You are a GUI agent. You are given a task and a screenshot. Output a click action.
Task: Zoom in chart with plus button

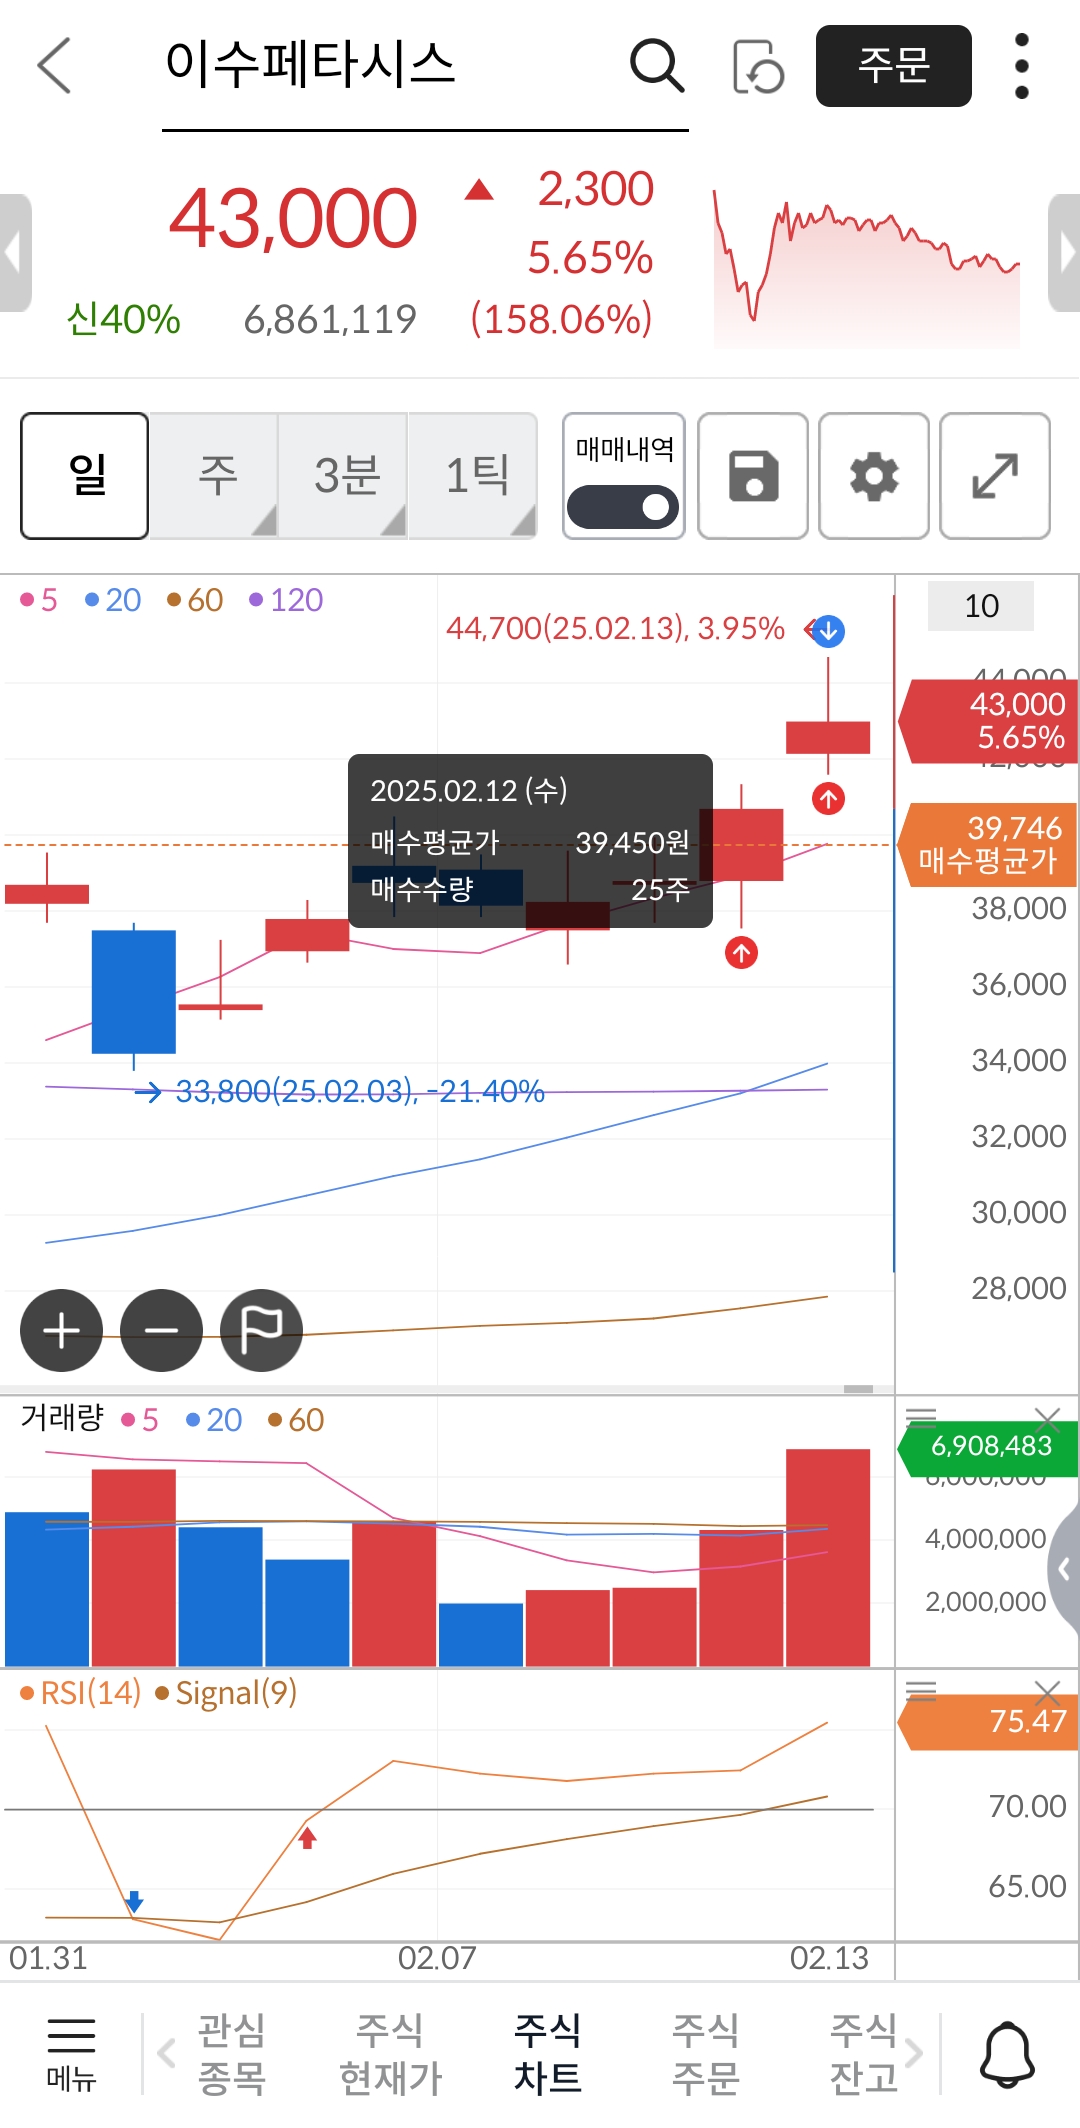[x=62, y=1331]
